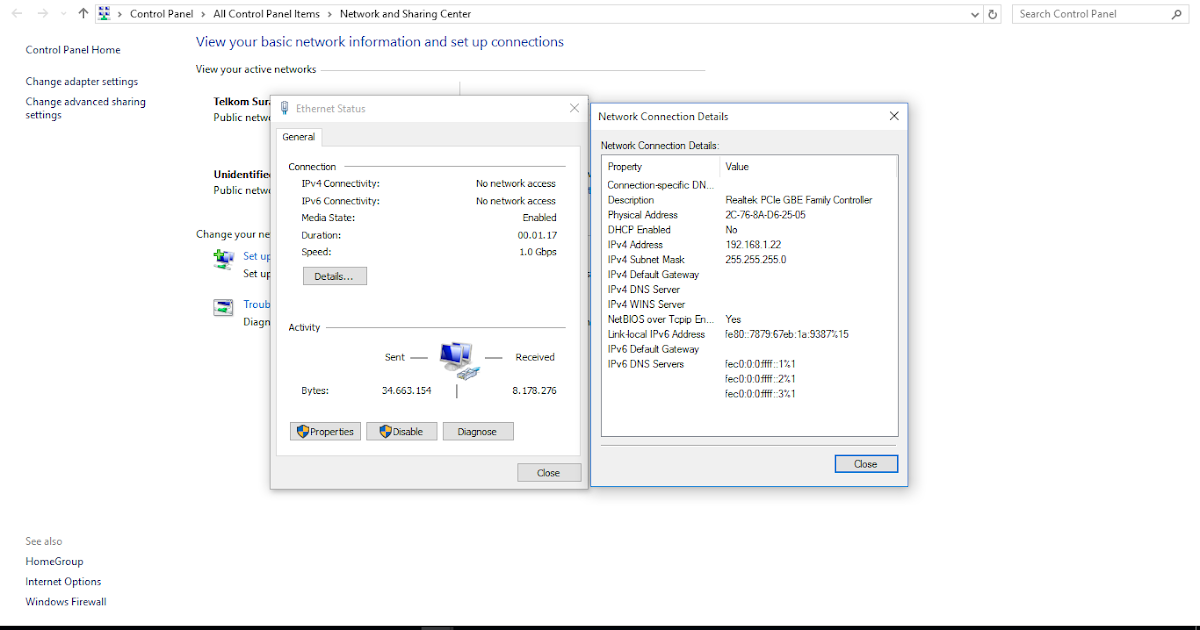
Task: Open HomeGroup settings
Action: click(54, 561)
